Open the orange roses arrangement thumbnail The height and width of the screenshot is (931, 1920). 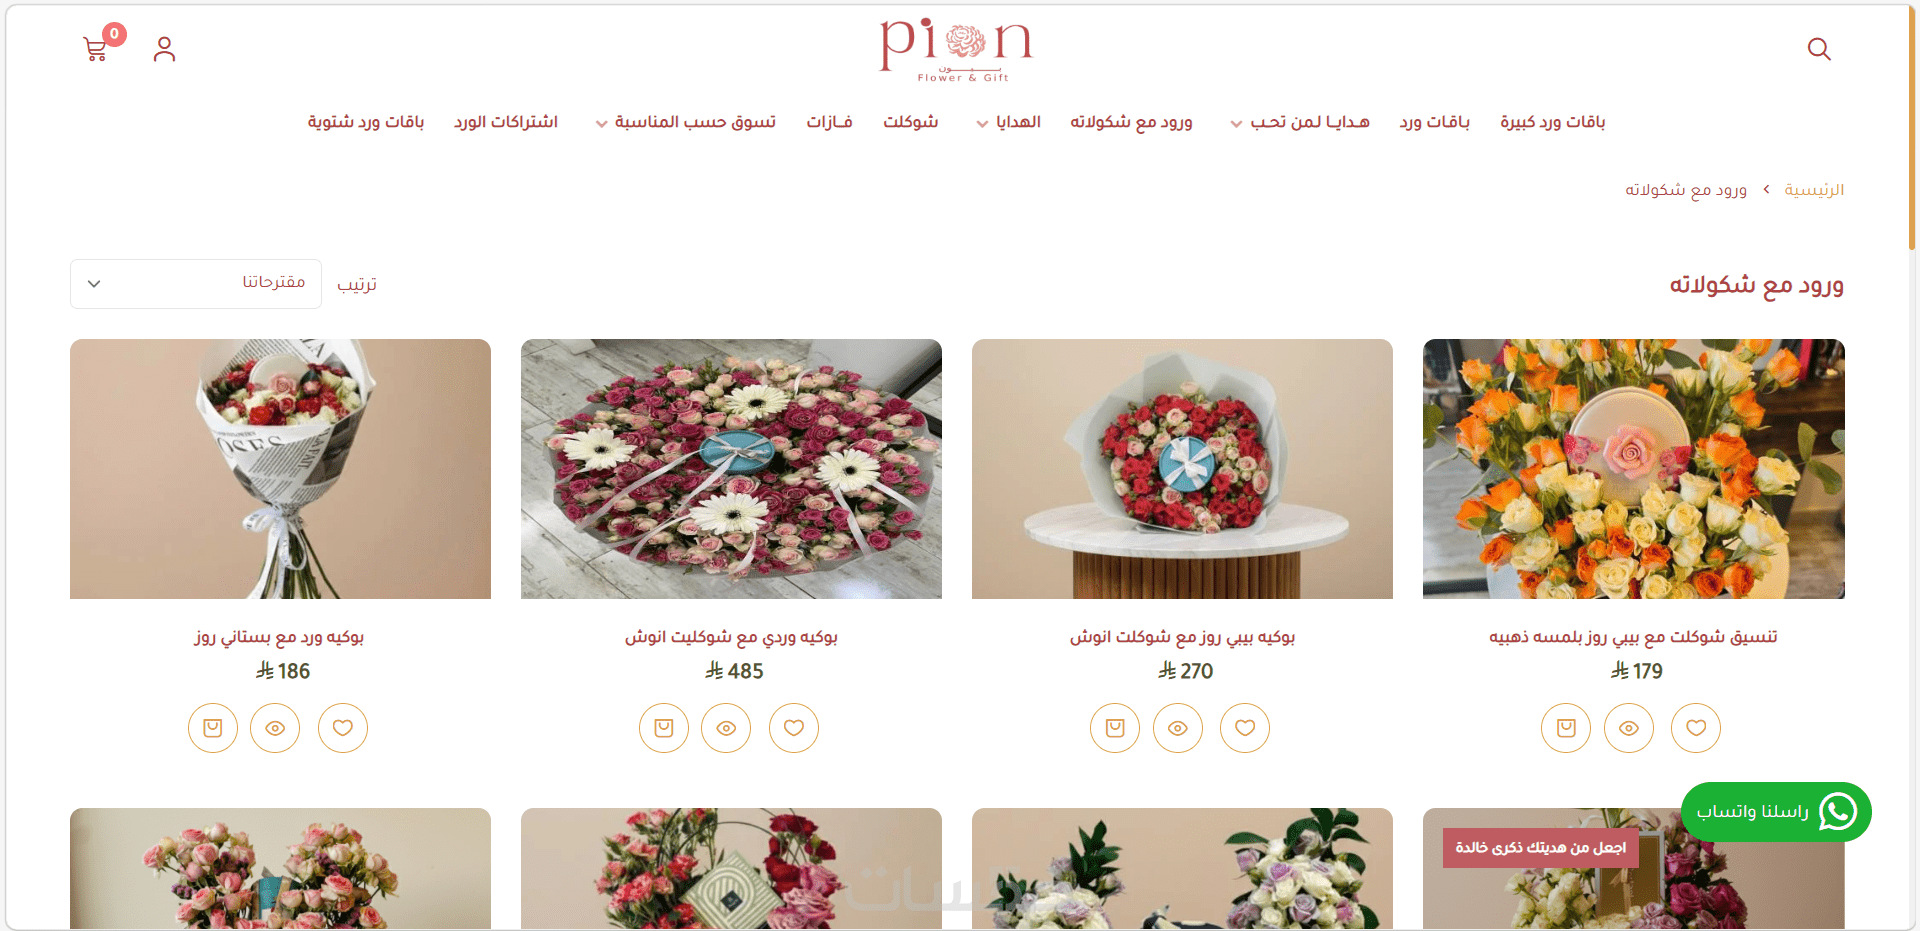click(1634, 469)
